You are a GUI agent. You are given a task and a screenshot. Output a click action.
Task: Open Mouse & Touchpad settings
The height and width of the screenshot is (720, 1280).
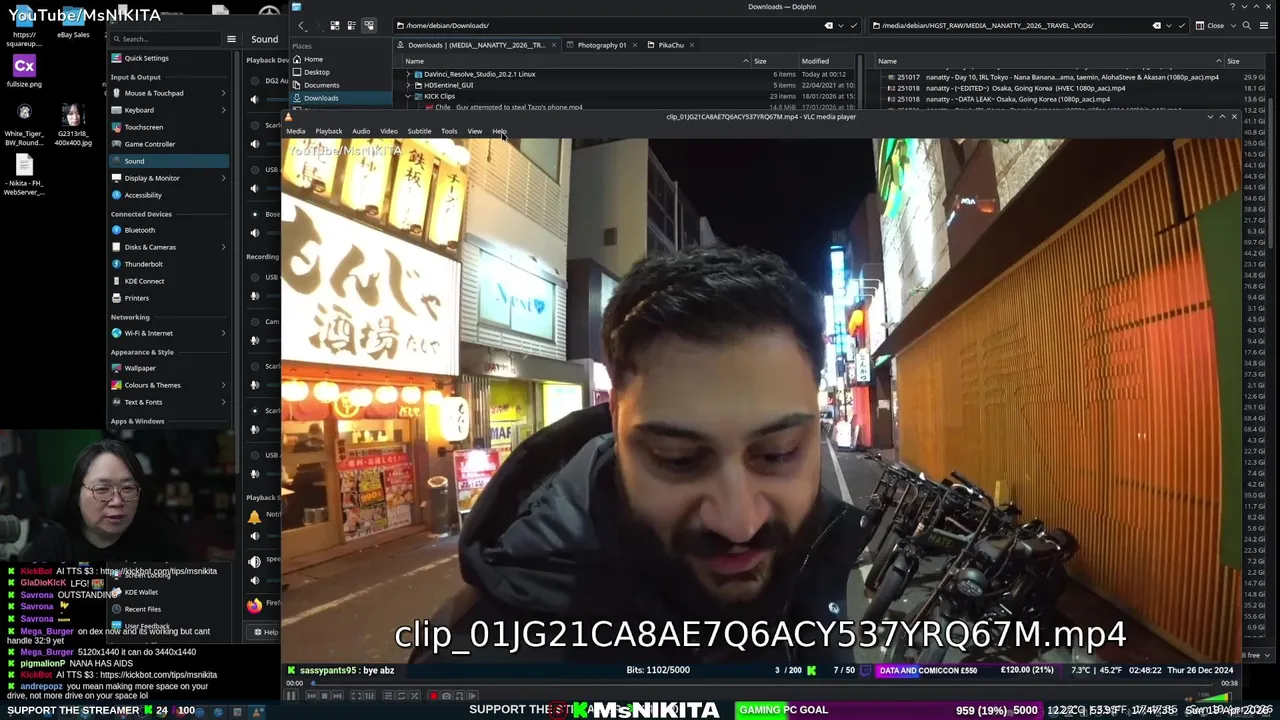pos(168,93)
